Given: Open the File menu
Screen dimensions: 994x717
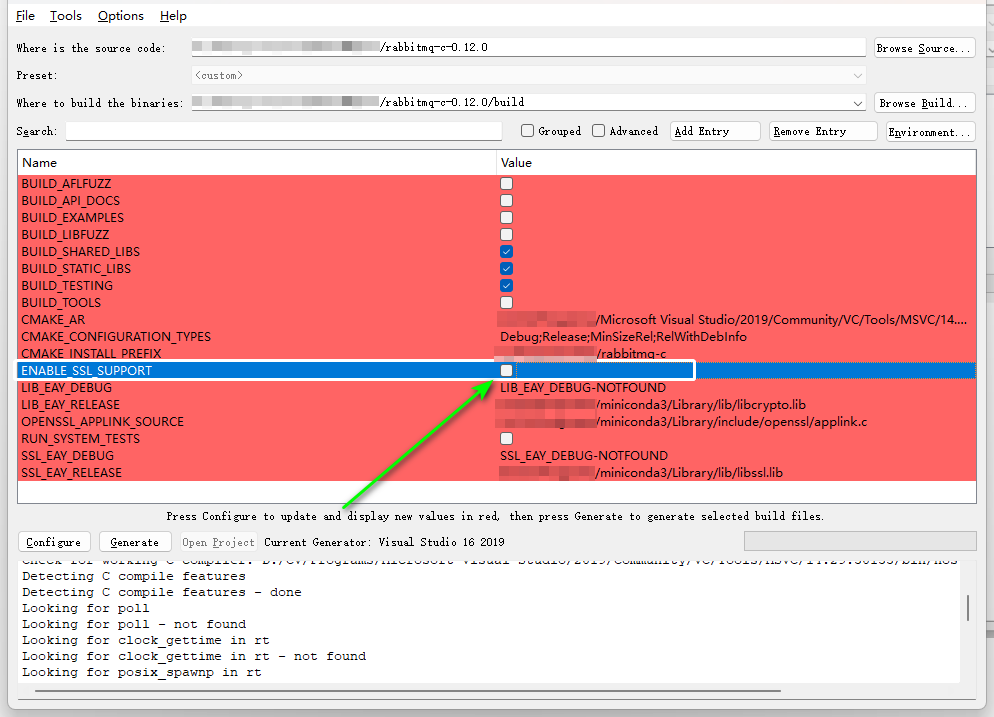Looking at the screenshot, I should [x=25, y=16].
